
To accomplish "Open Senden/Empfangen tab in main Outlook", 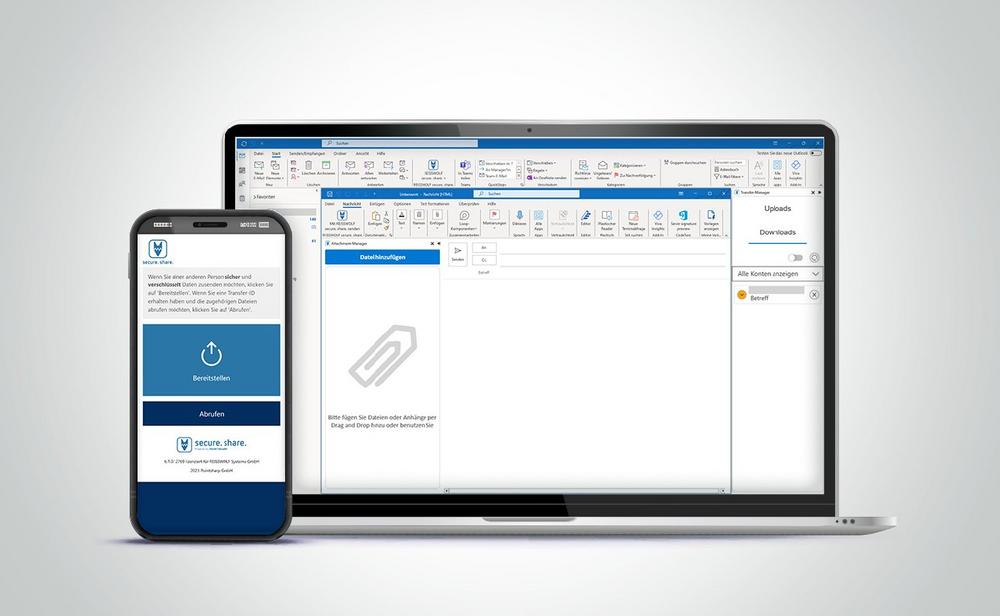I will [x=307, y=154].
